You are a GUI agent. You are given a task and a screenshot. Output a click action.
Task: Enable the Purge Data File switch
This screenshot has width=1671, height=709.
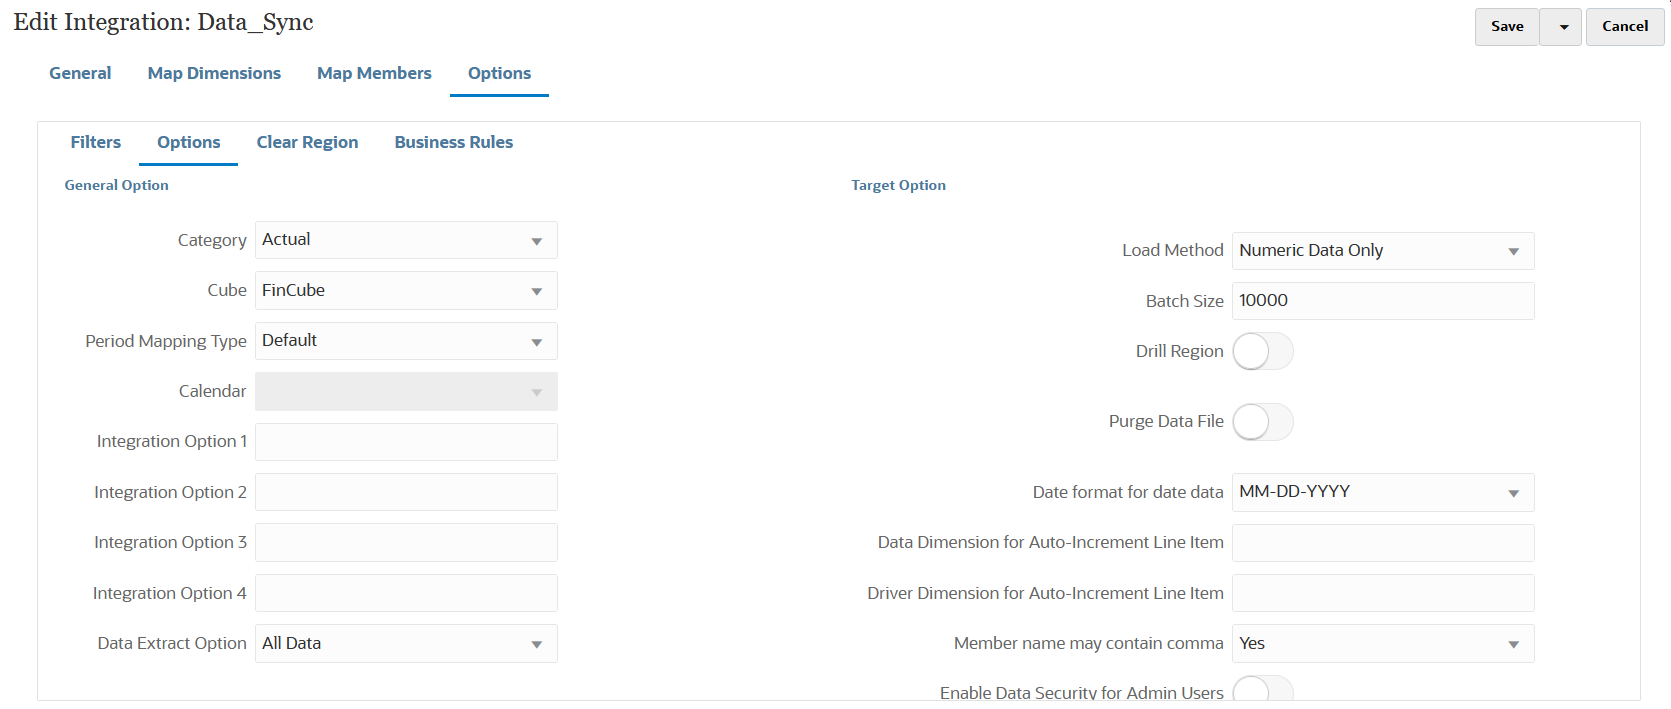(1262, 422)
